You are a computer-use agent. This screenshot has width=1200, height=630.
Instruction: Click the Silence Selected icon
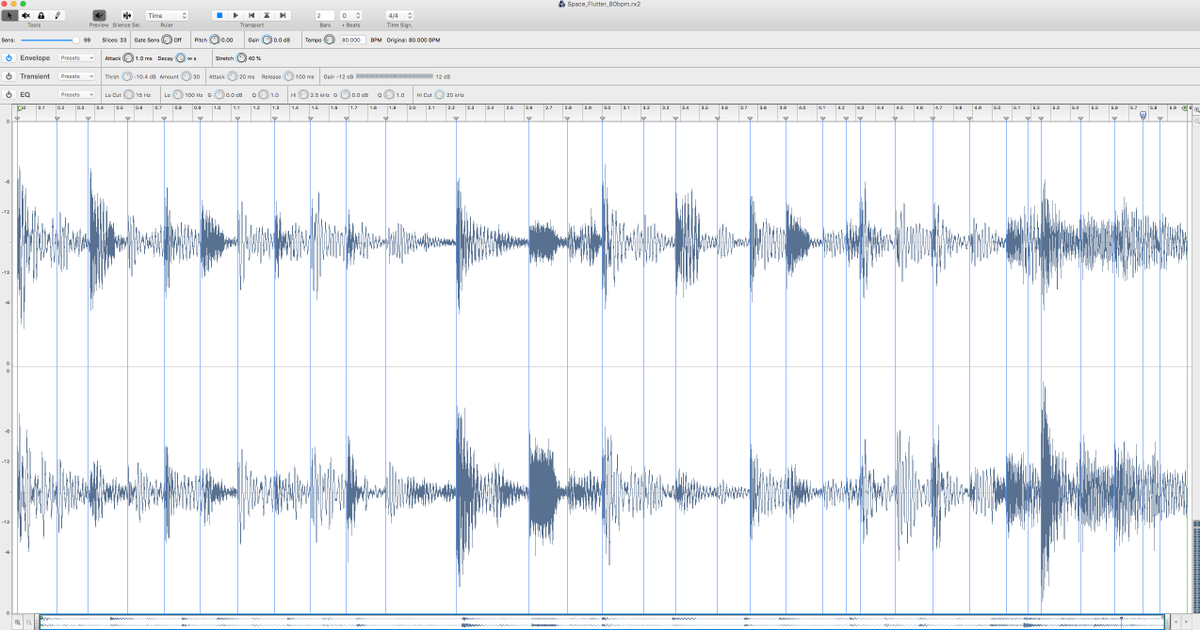tap(126, 16)
